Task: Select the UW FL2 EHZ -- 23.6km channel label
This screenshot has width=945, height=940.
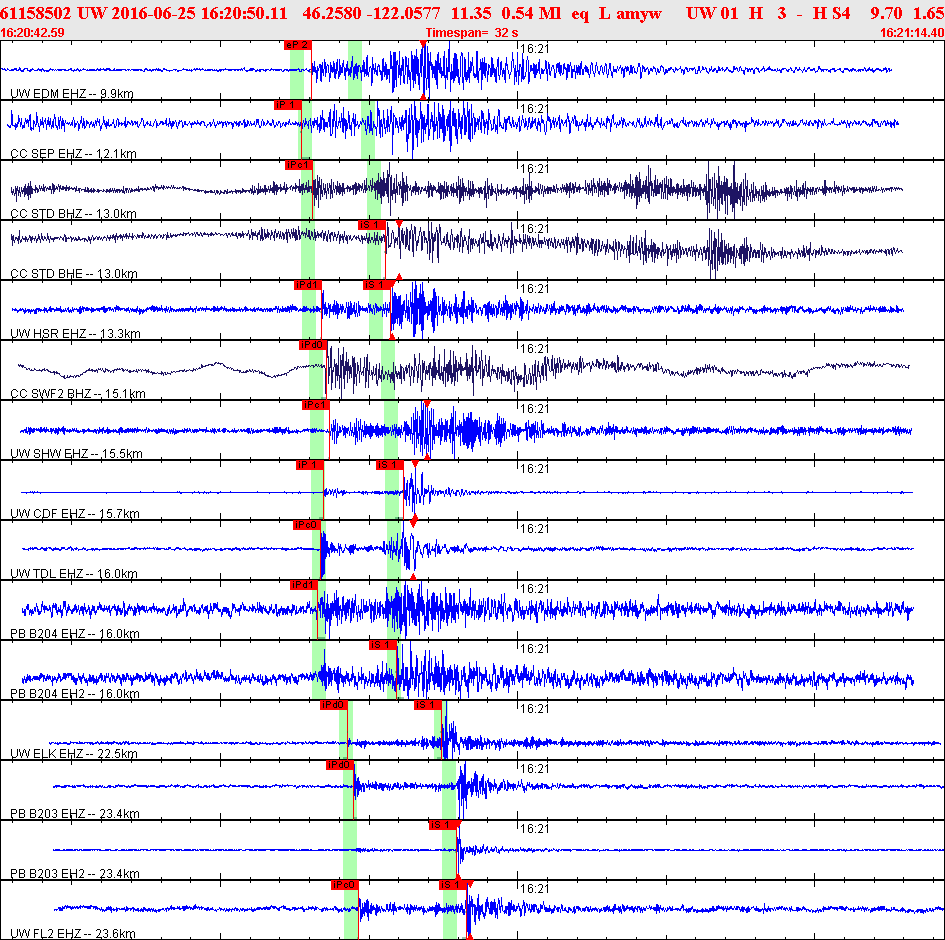Action: [73, 933]
